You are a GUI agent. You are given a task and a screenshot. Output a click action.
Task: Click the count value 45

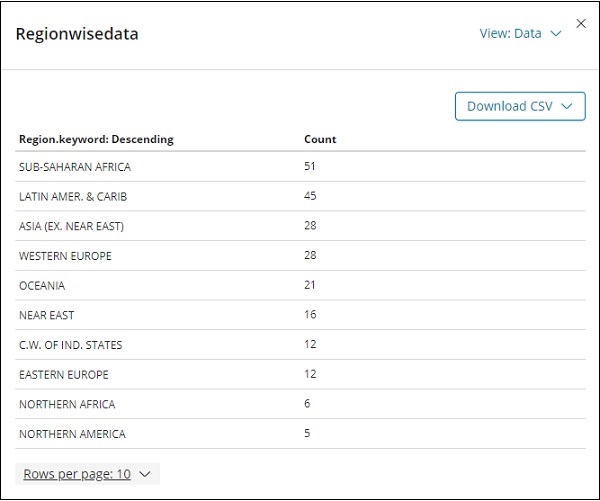310,196
